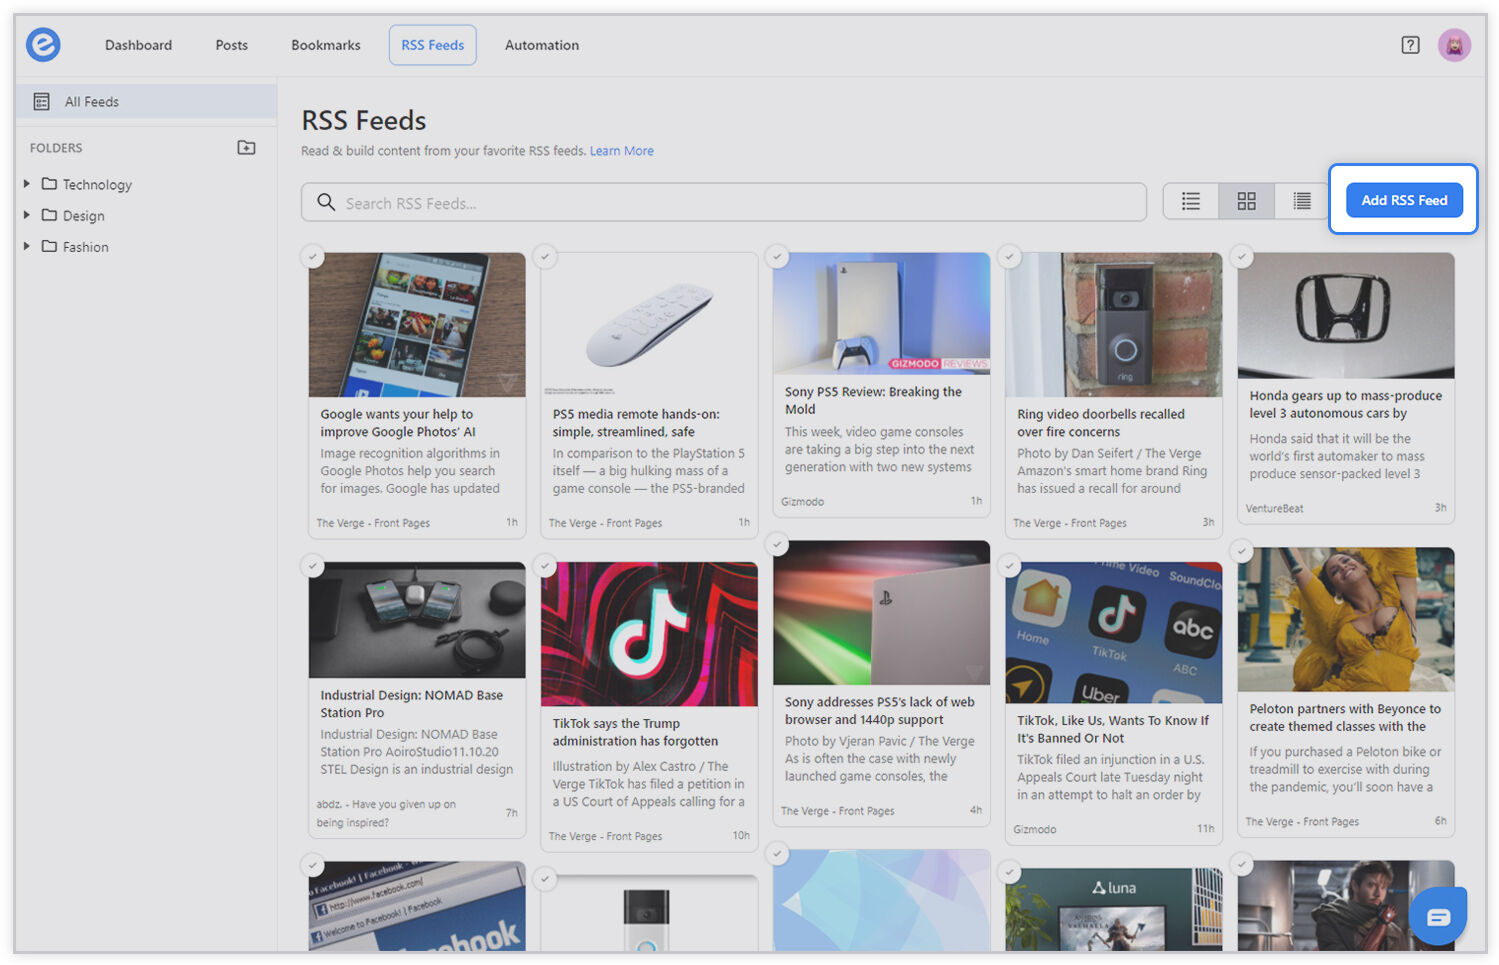
Task: Open 'Honda gears up to mass-produce' title
Action: click(x=1345, y=404)
